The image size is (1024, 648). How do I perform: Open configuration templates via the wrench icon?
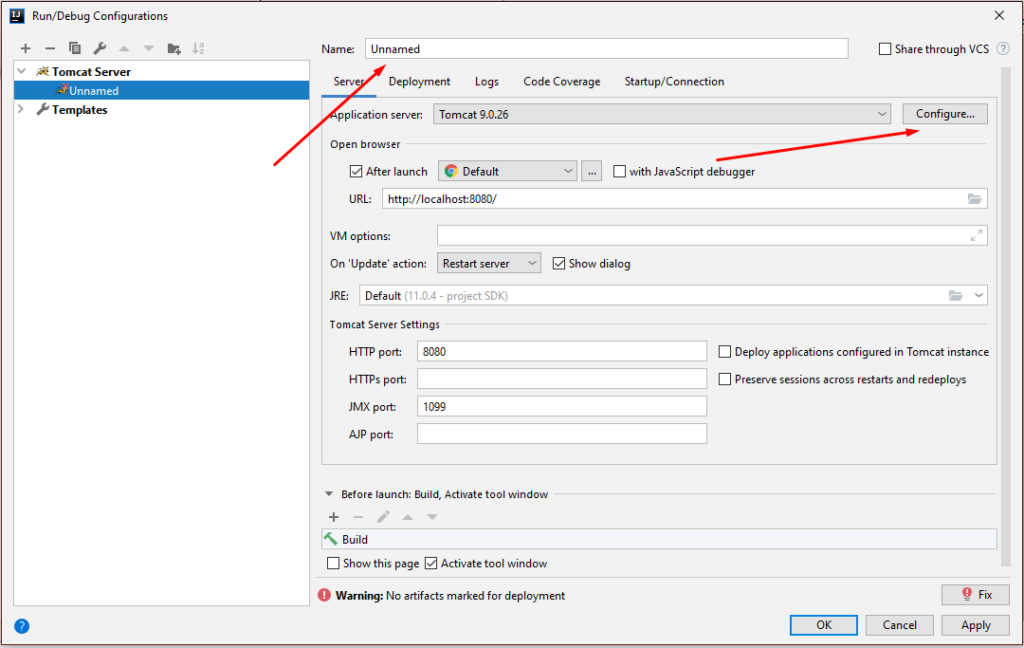click(100, 48)
